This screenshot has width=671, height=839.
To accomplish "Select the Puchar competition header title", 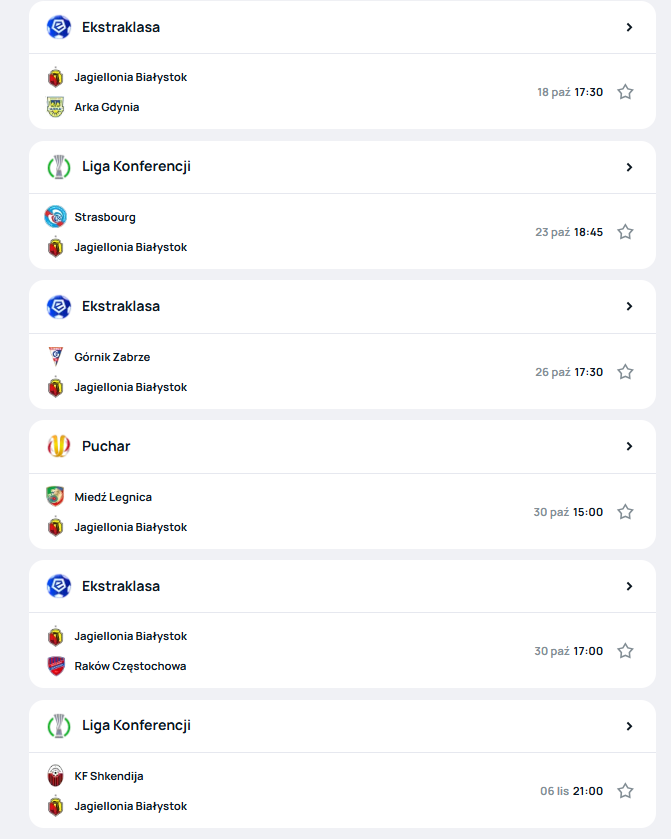I will point(106,446).
